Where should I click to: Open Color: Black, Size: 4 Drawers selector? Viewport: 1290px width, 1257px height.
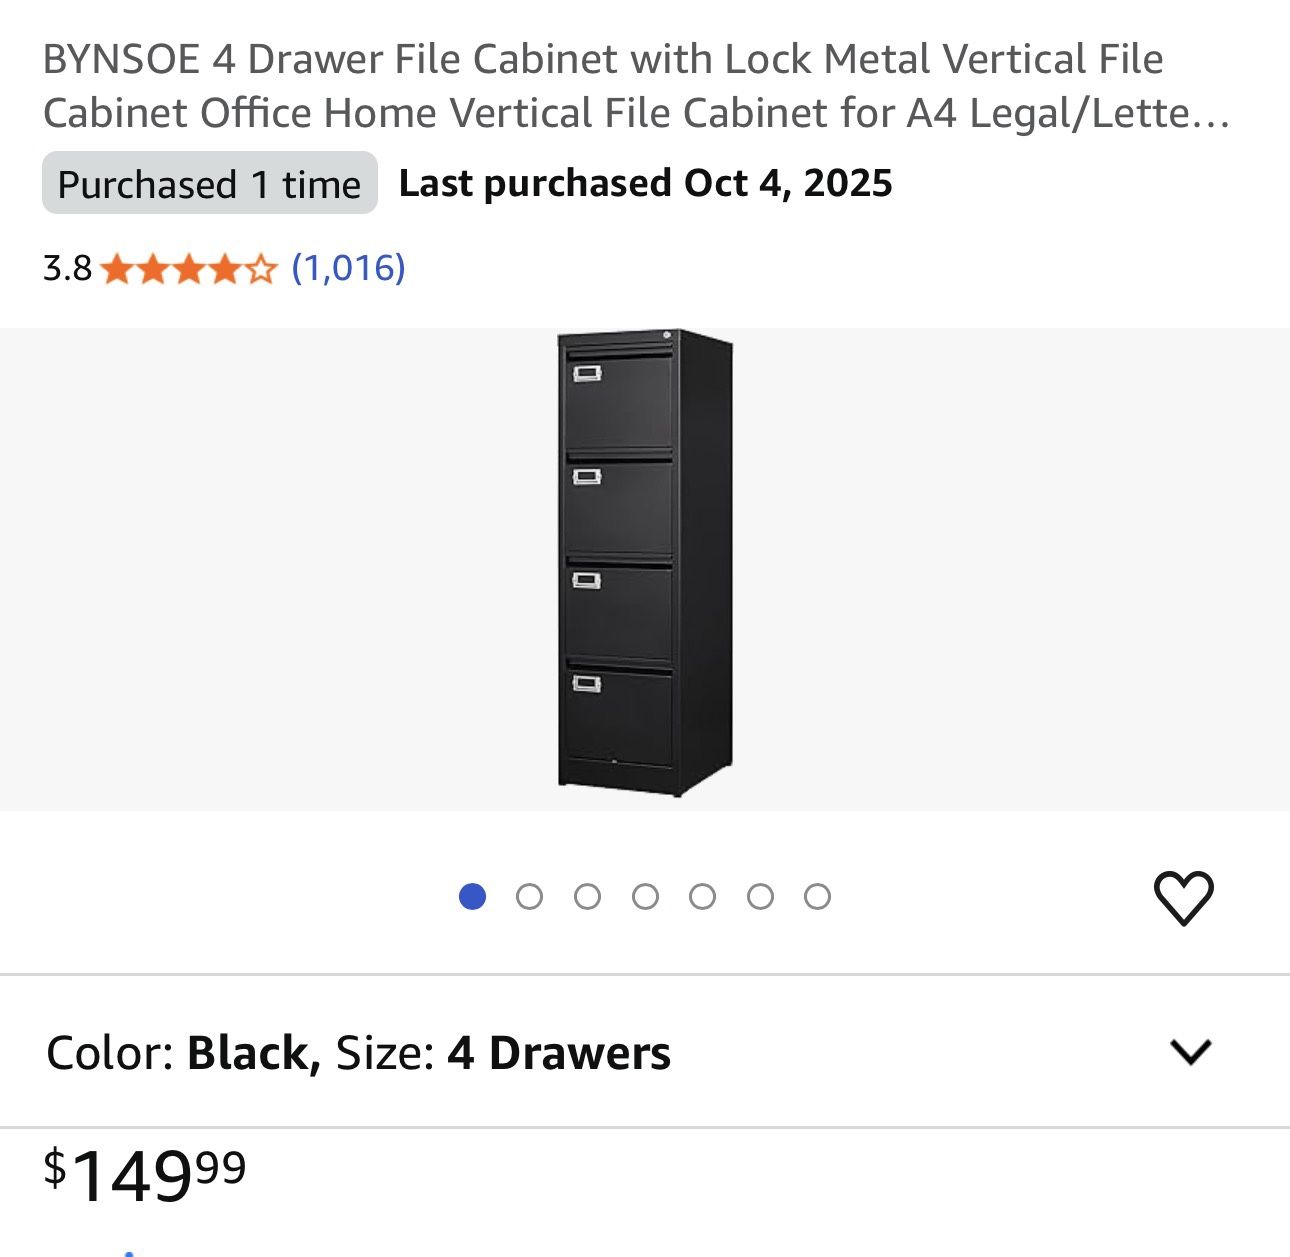tap(358, 1053)
